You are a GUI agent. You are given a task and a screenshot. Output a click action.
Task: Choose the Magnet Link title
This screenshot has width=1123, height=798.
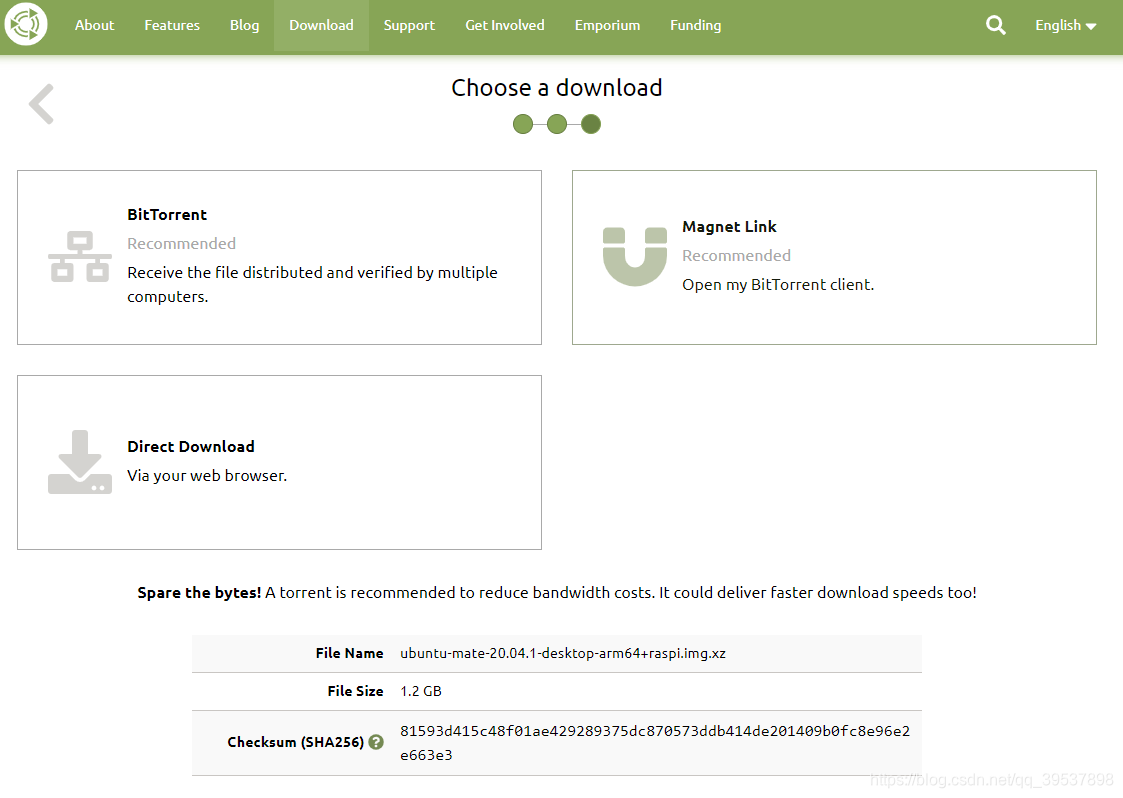729,226
